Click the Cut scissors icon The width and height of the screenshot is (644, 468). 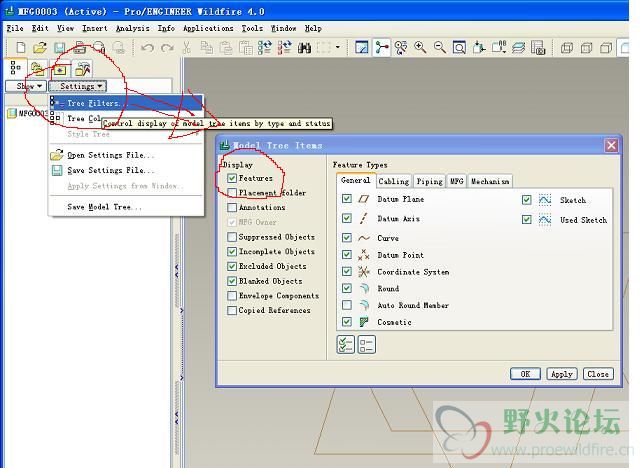click(186, 48)
